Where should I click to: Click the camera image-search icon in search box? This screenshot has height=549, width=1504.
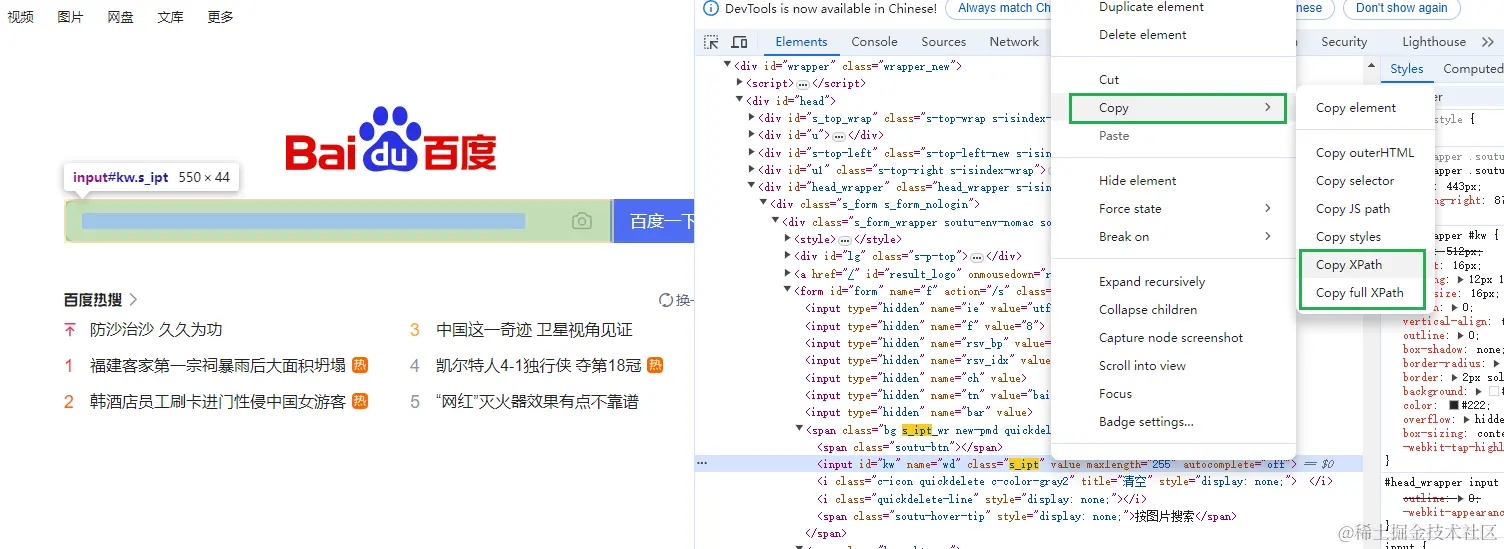point(582,221)
